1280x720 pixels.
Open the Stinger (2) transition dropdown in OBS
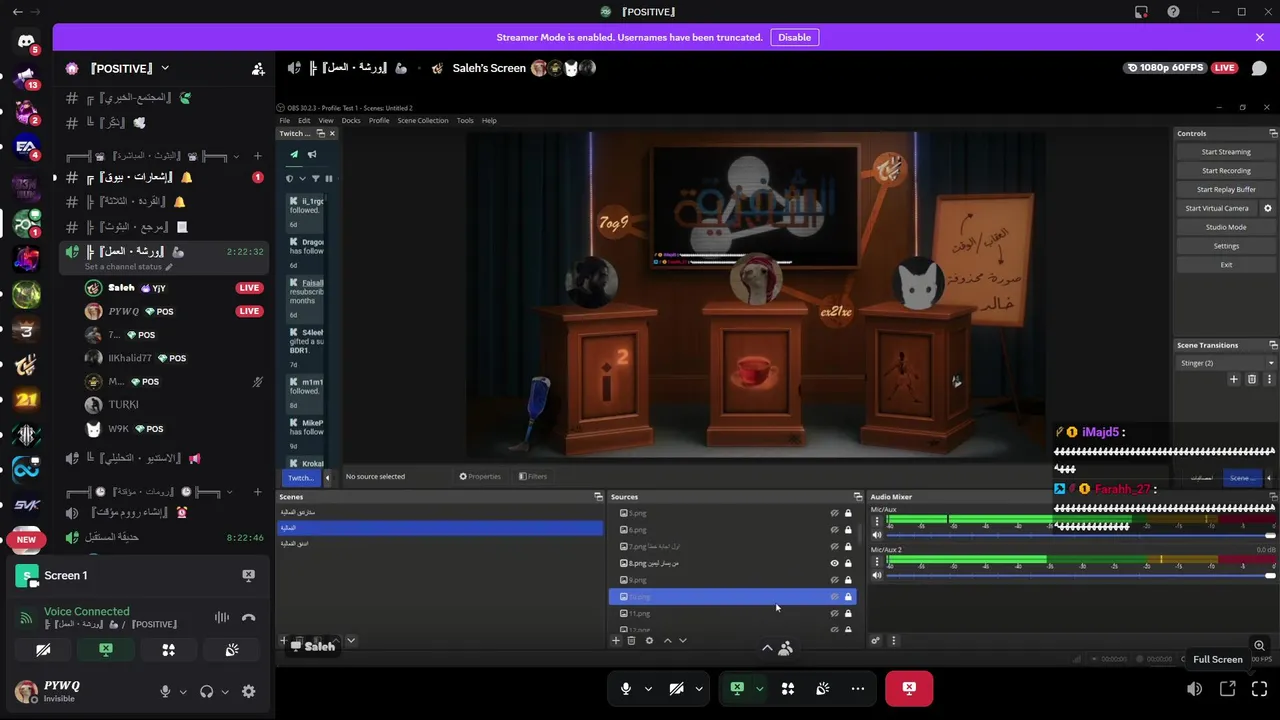click(1227, 363)
